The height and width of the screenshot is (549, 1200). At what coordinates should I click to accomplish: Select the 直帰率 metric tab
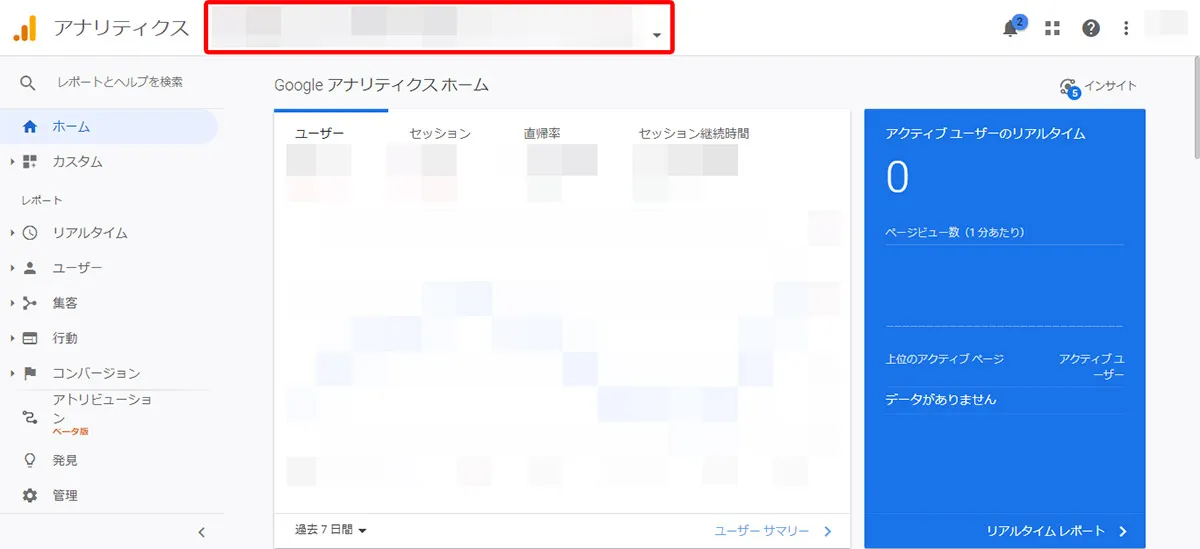(x=541, y=133)
